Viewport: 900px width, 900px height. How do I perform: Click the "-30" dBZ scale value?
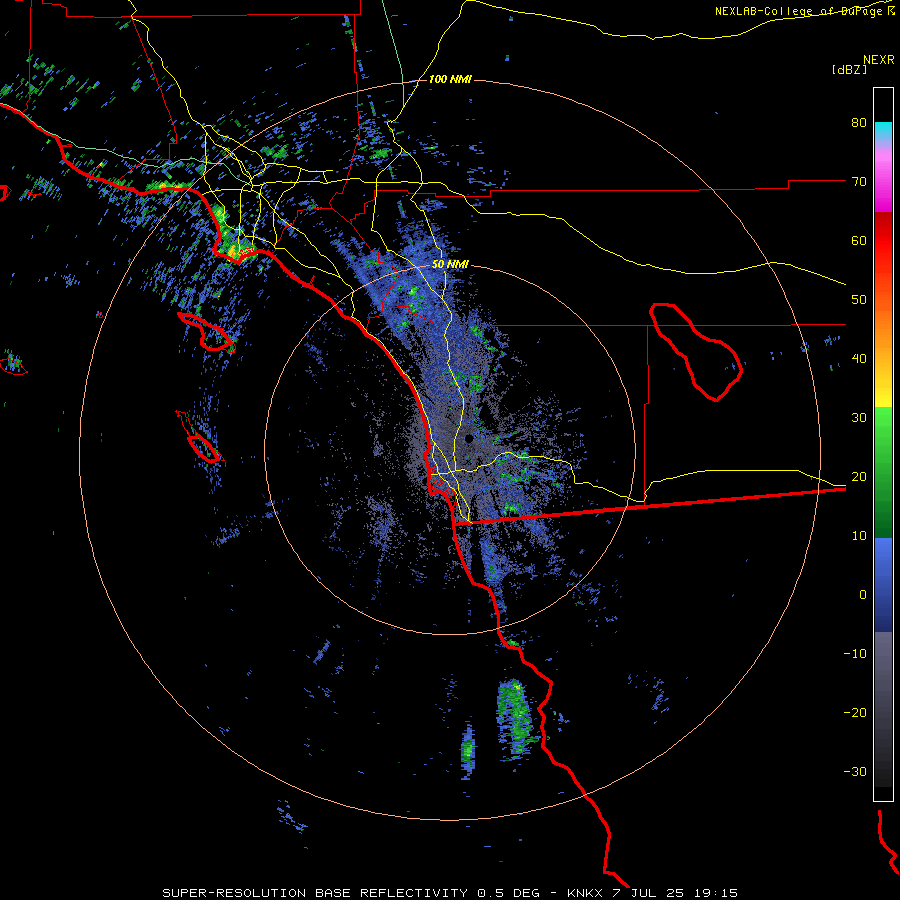tap(855, 771)
